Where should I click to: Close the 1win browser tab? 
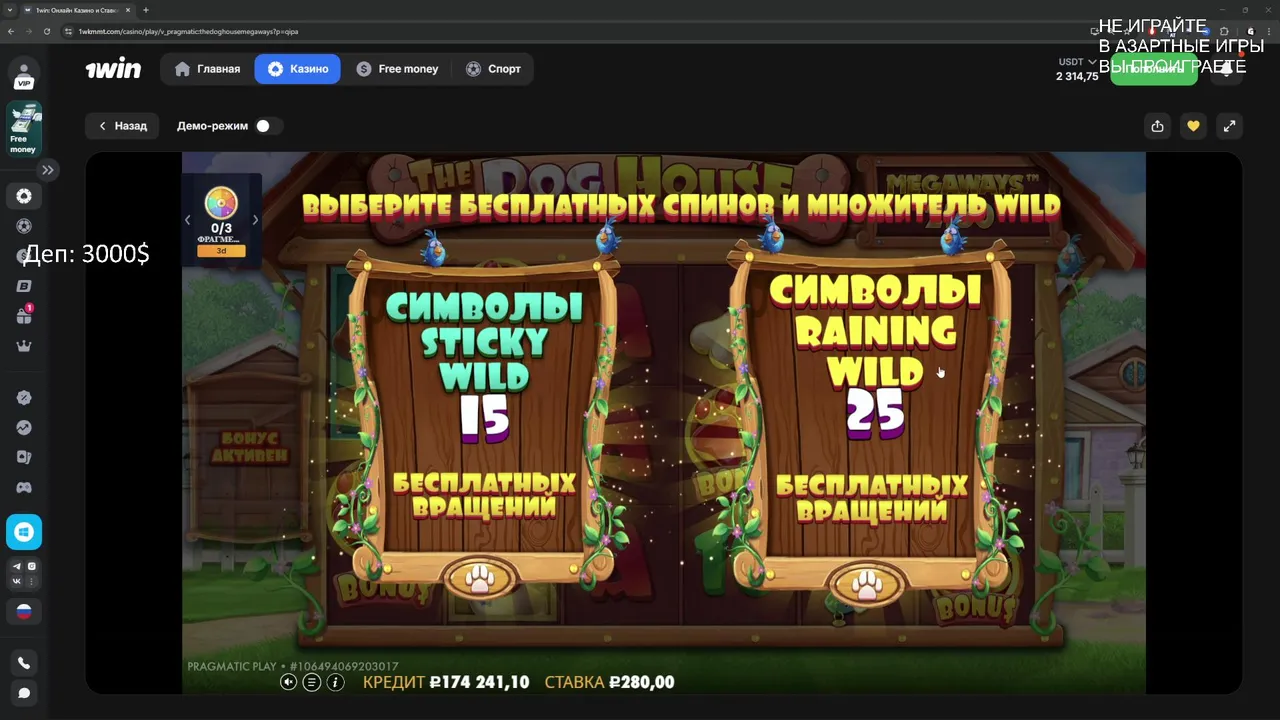pyautogui.click(x=127, y=10)
